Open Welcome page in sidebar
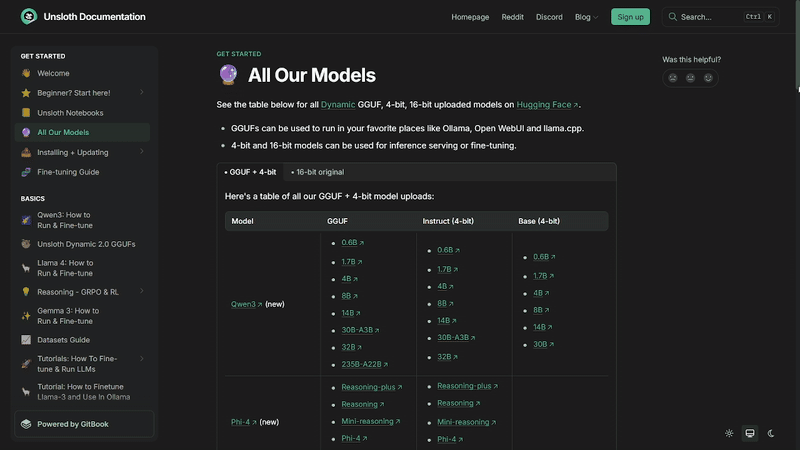Screen dimensions: 800x450 click(x=82, y=73)
